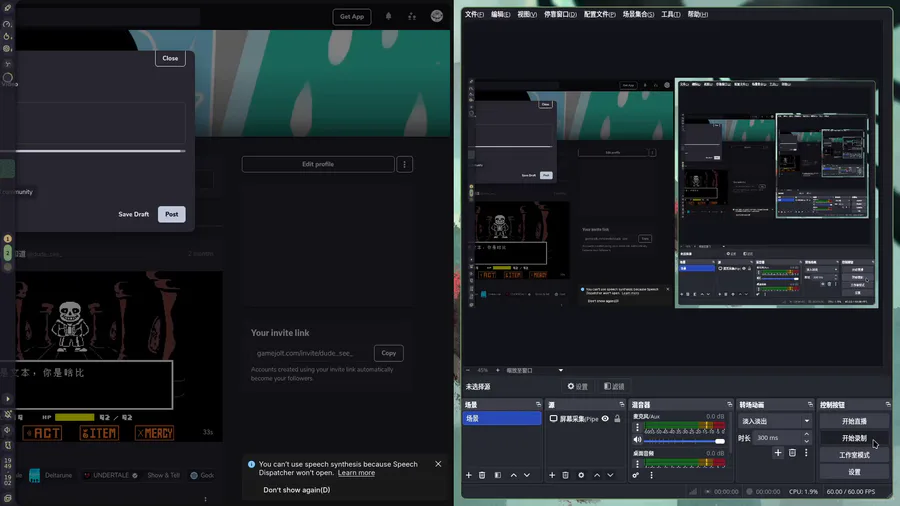Image resolution: width=900 pixels, height=506 pixels.
Task: Adjust 麦克风/Aux volume slider
Action: point(684,441)
